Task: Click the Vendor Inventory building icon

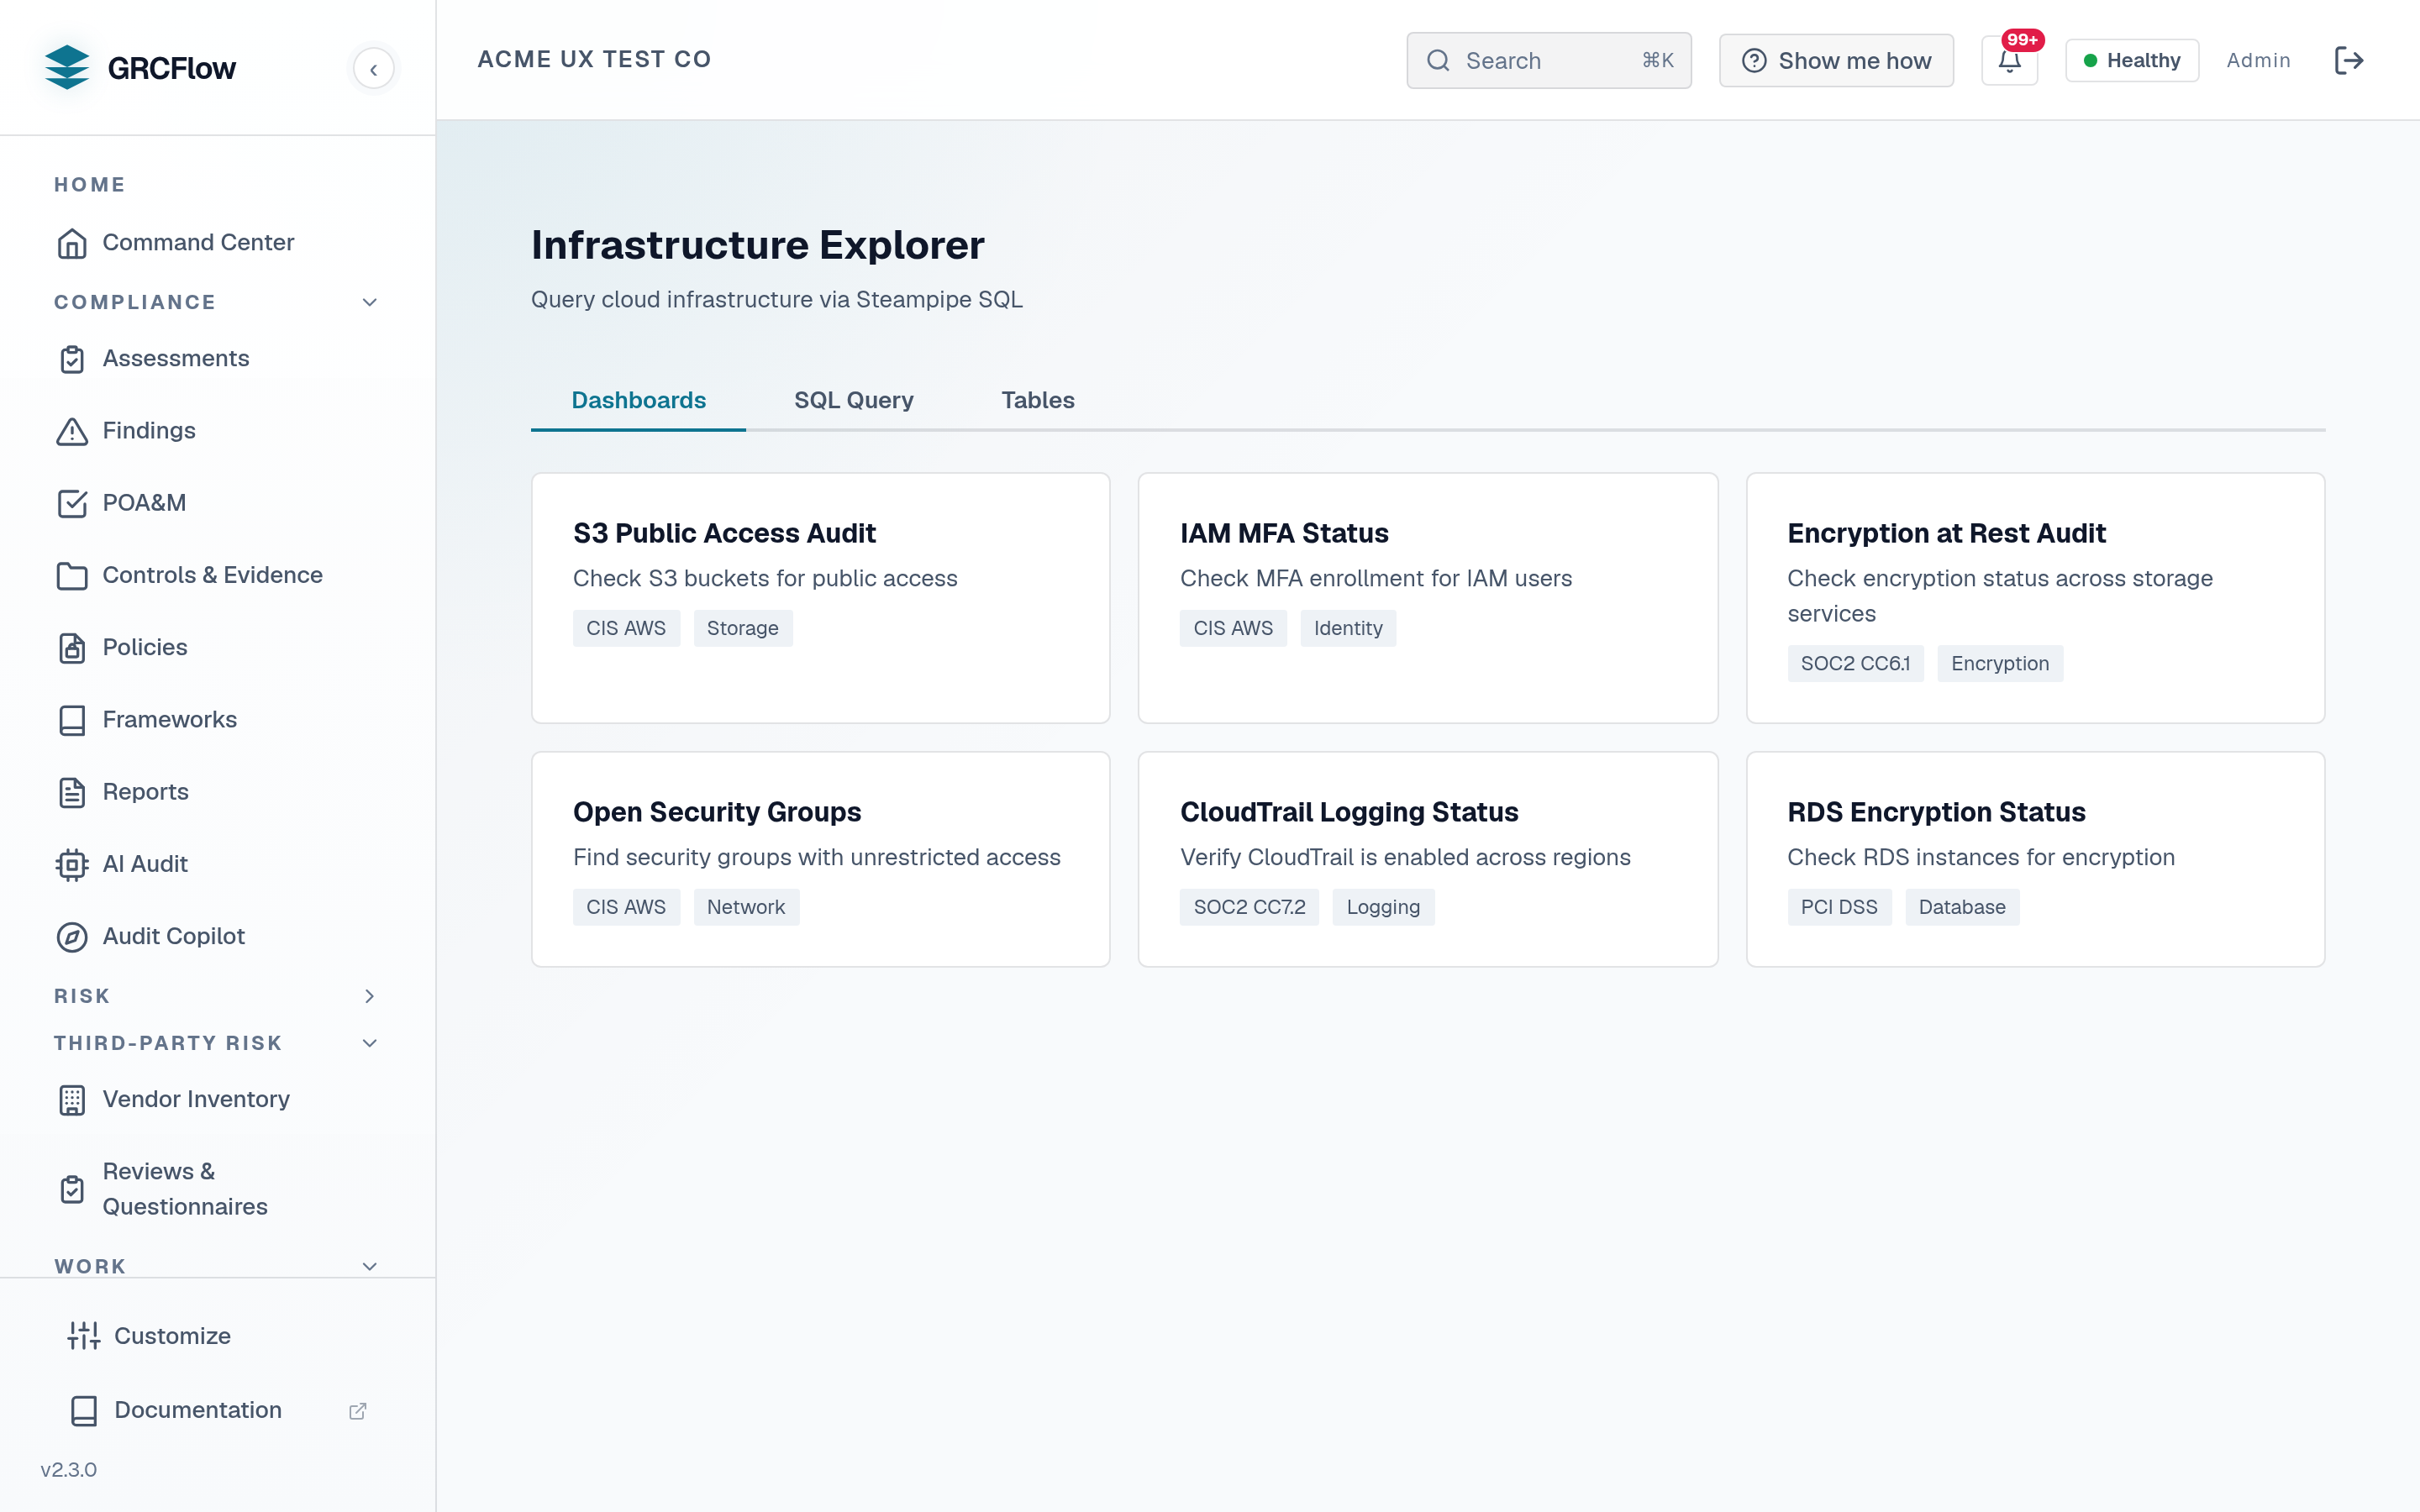Action: (72, 1100)
